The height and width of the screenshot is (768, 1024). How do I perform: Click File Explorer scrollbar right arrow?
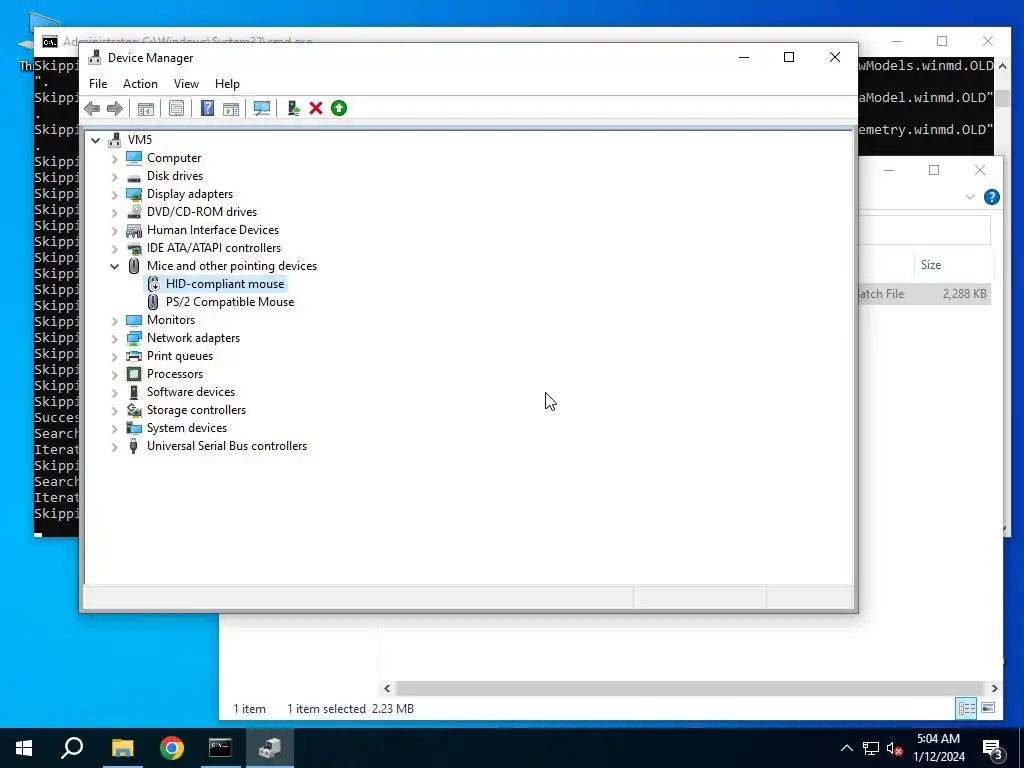click(x=994, y=688)
